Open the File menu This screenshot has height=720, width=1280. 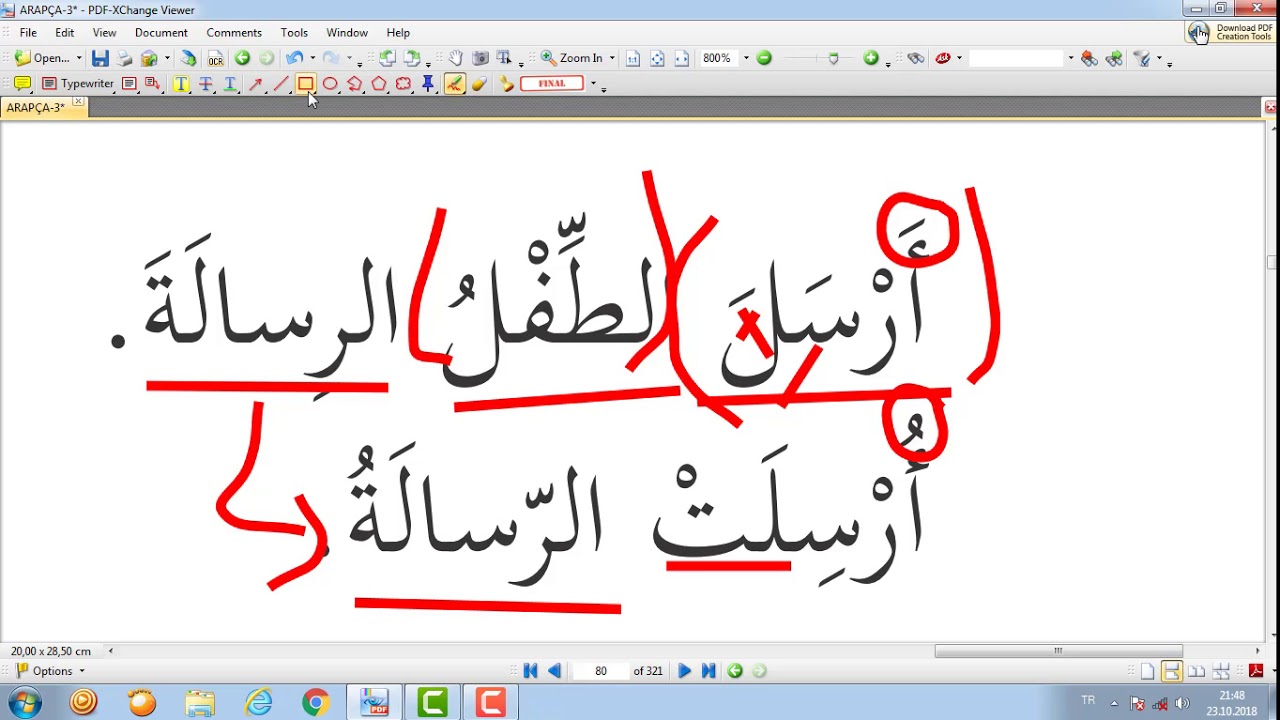(28, 33)
